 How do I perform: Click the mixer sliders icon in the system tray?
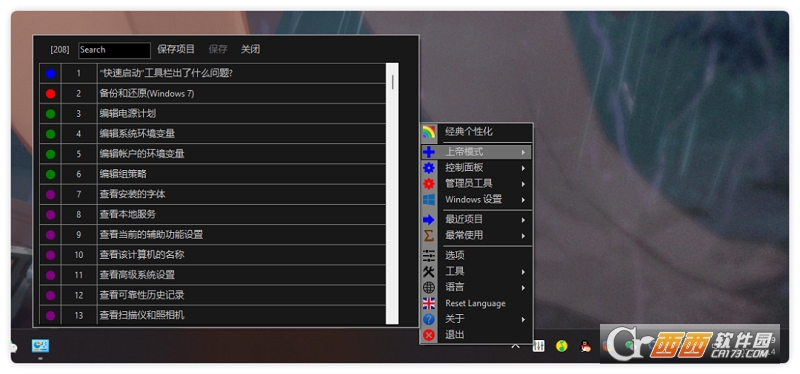(x=538, y=346)
